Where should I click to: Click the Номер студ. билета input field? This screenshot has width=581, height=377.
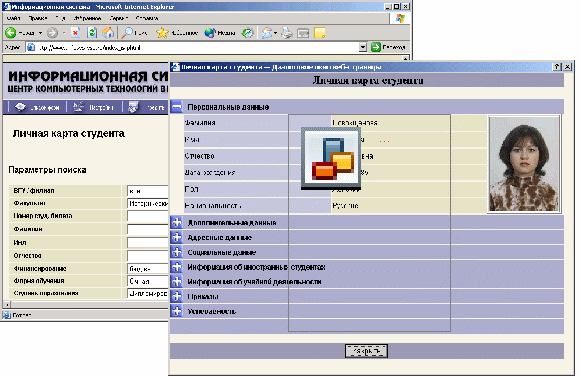tap(147, 216)
